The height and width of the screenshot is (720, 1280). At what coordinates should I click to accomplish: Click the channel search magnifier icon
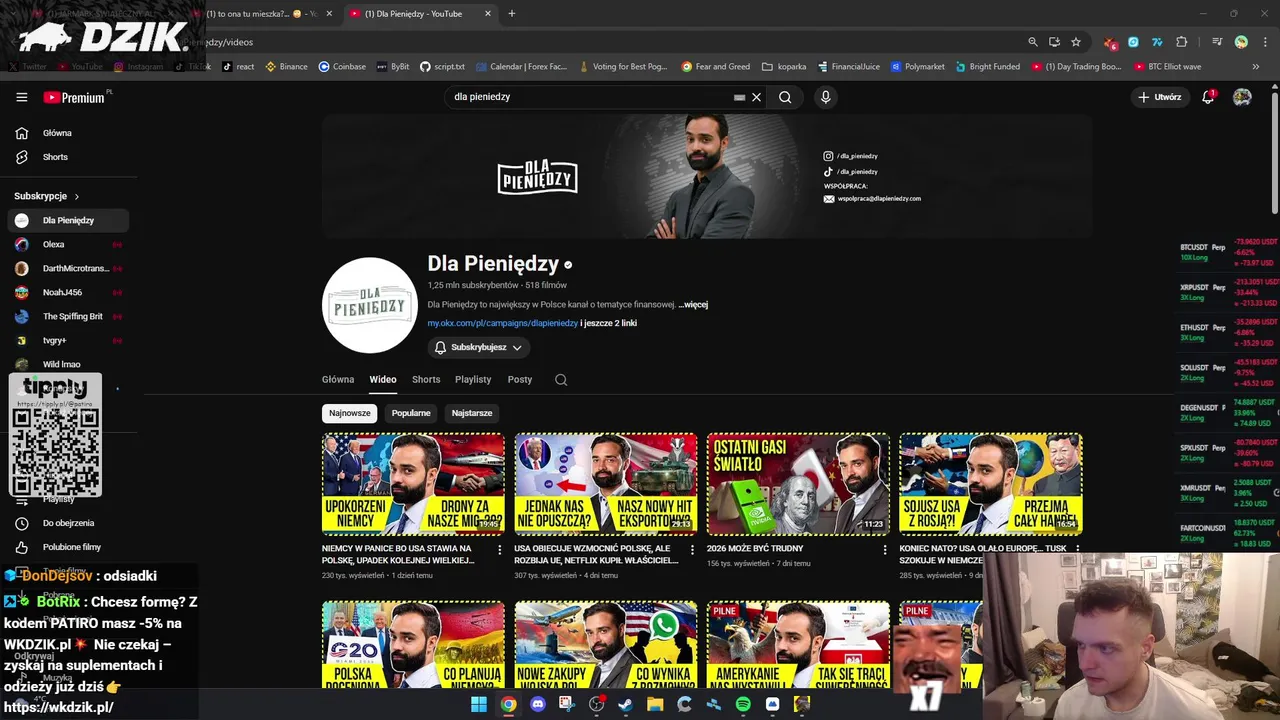tap(561, 380)
